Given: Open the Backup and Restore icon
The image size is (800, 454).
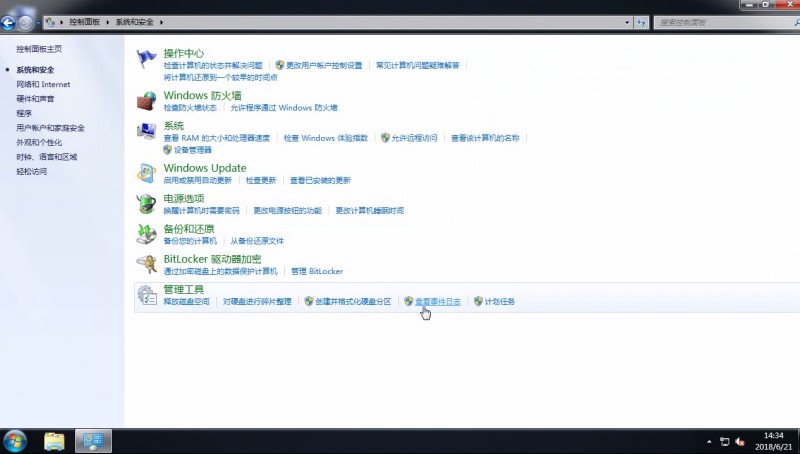Looking at the screenshot, I should (146, 234).
